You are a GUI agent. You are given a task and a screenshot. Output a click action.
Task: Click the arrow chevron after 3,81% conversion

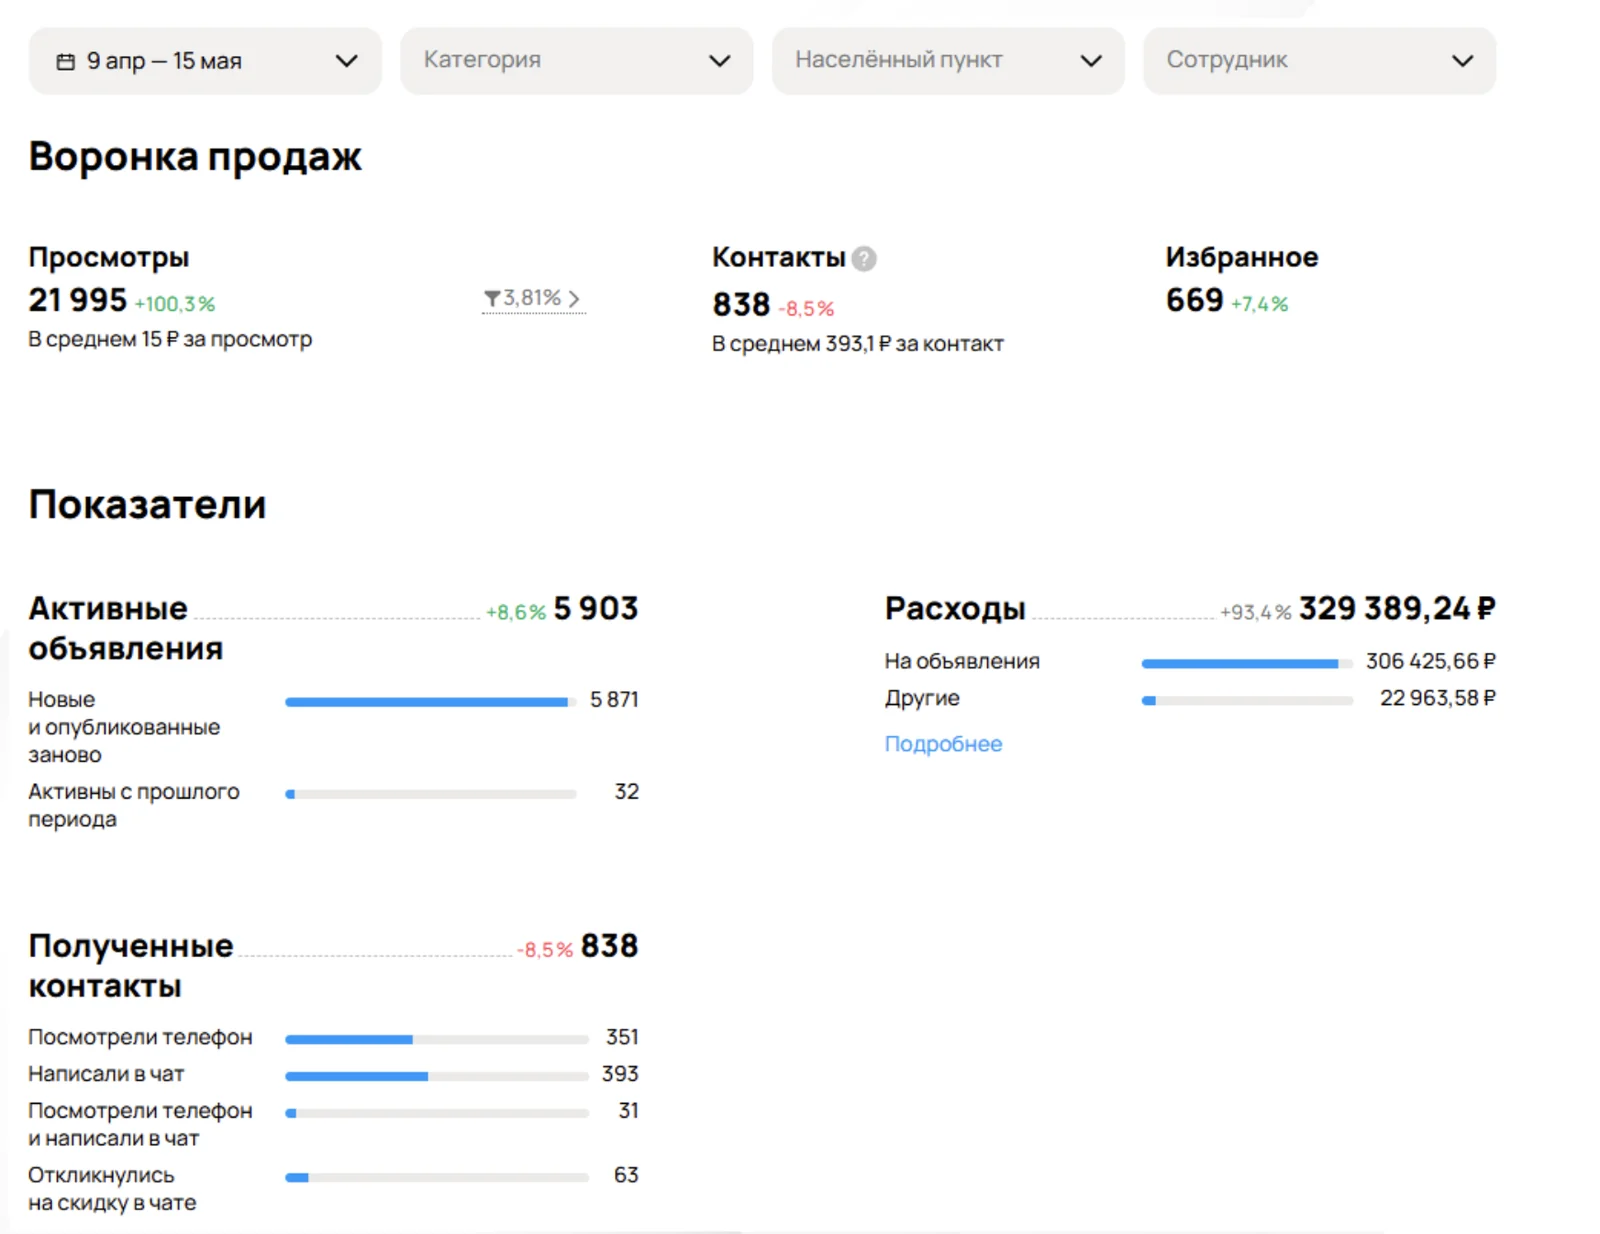click(x=574, y=299)
